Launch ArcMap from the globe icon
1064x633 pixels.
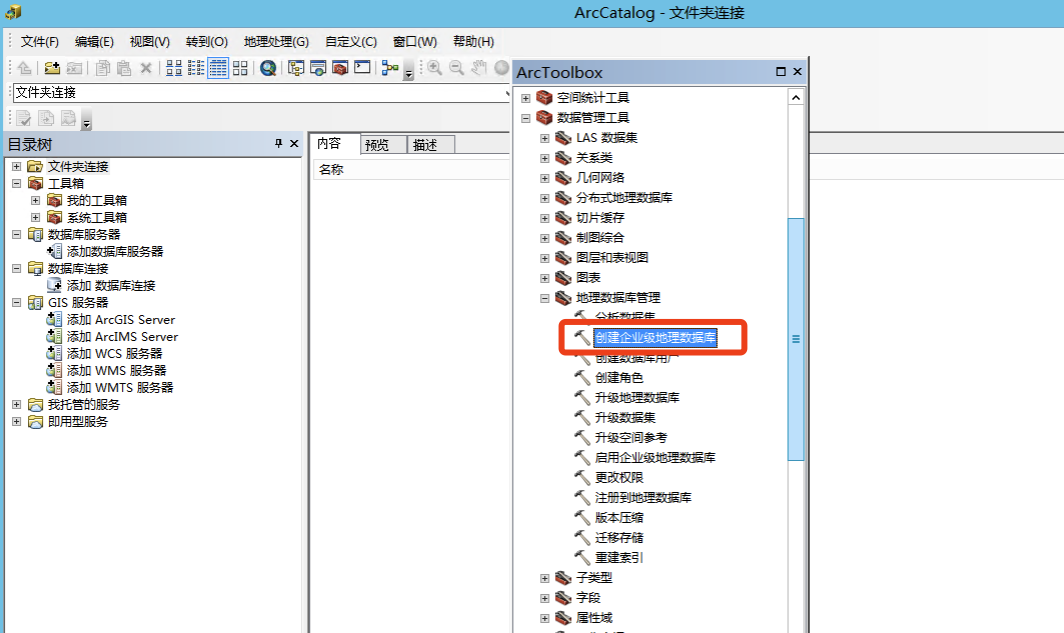269,68
